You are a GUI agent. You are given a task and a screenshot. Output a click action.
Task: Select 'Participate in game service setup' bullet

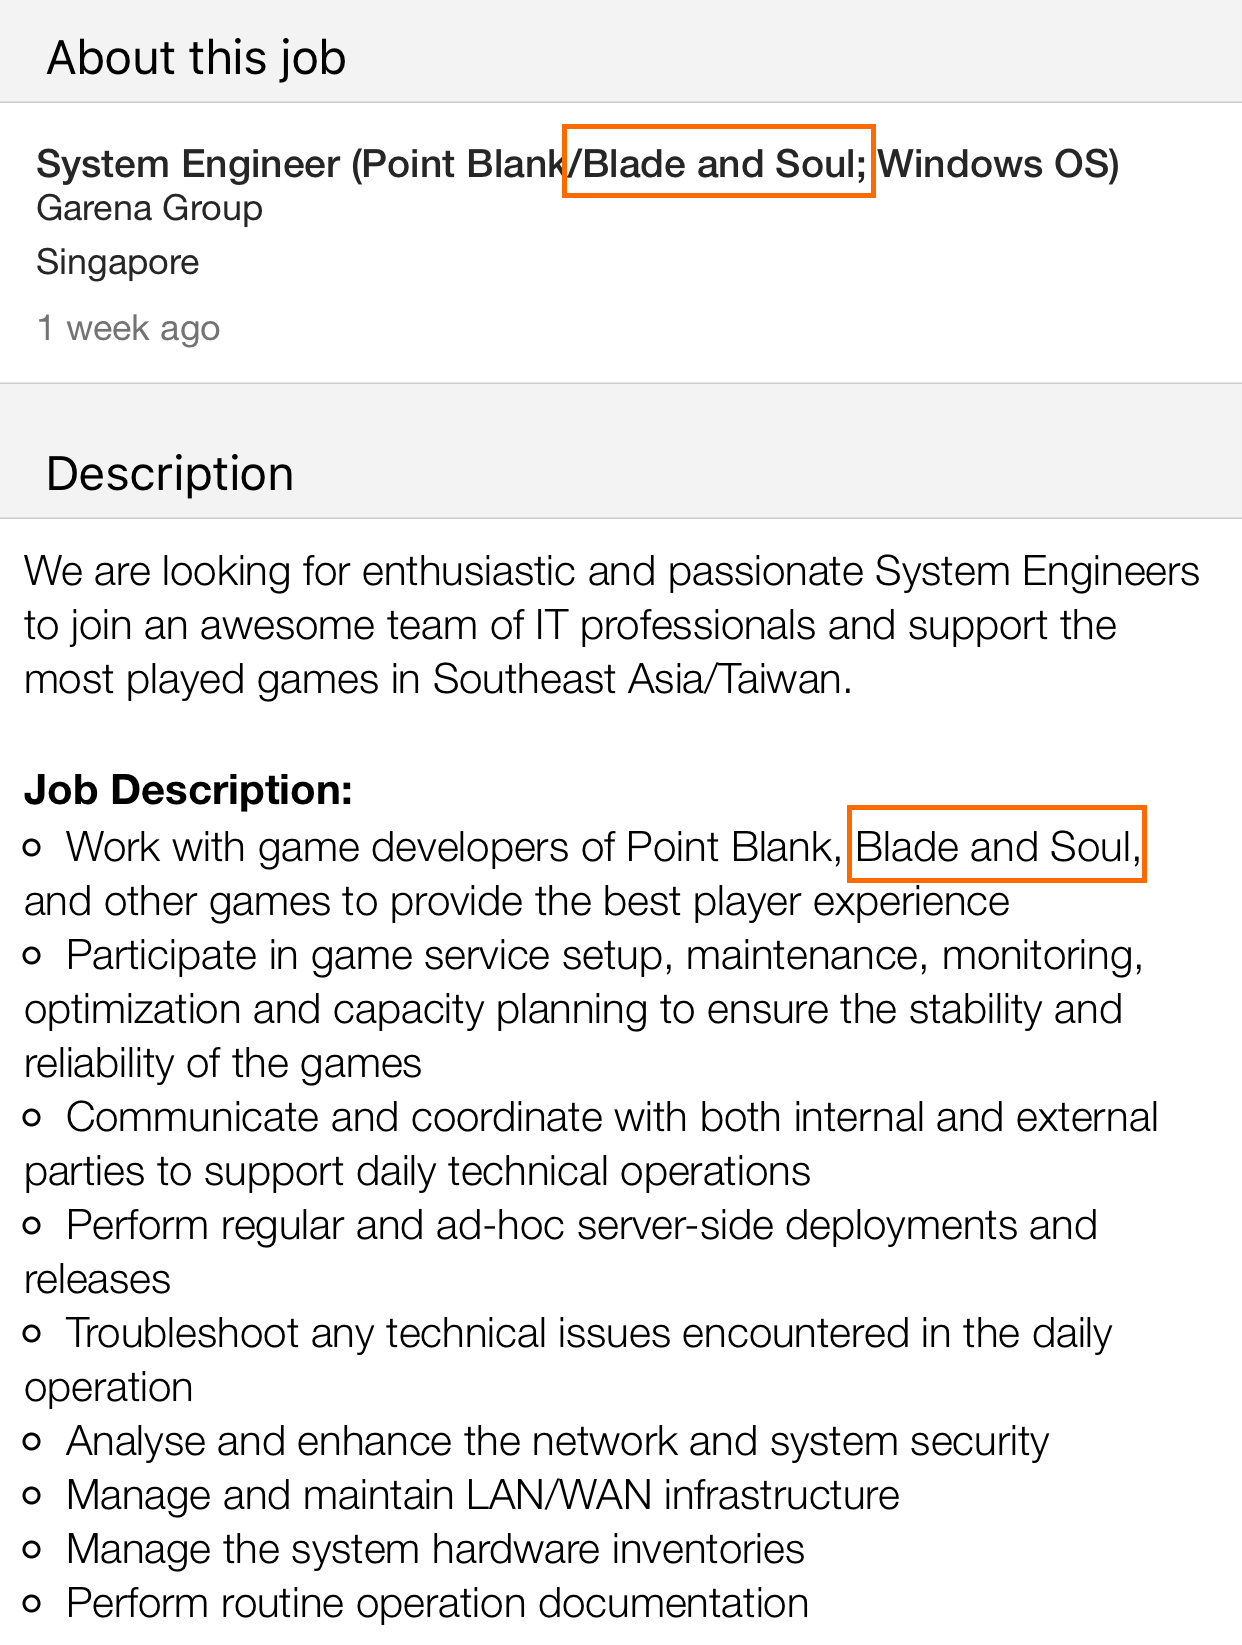point(583,1009)
